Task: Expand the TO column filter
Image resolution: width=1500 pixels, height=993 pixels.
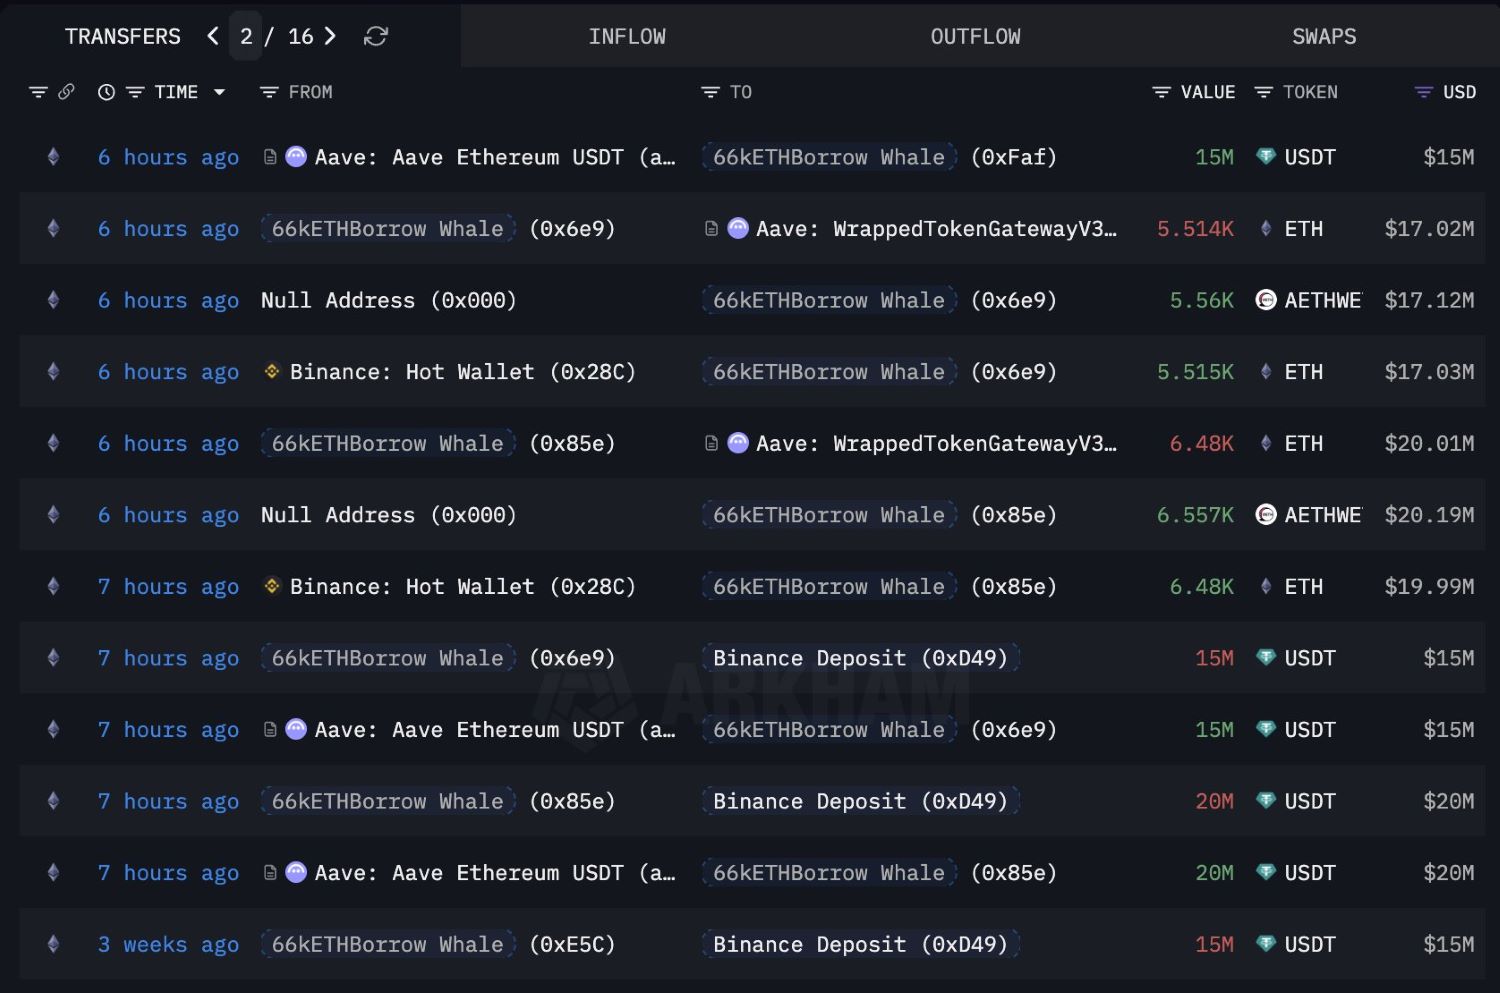Action: point(709,91)
